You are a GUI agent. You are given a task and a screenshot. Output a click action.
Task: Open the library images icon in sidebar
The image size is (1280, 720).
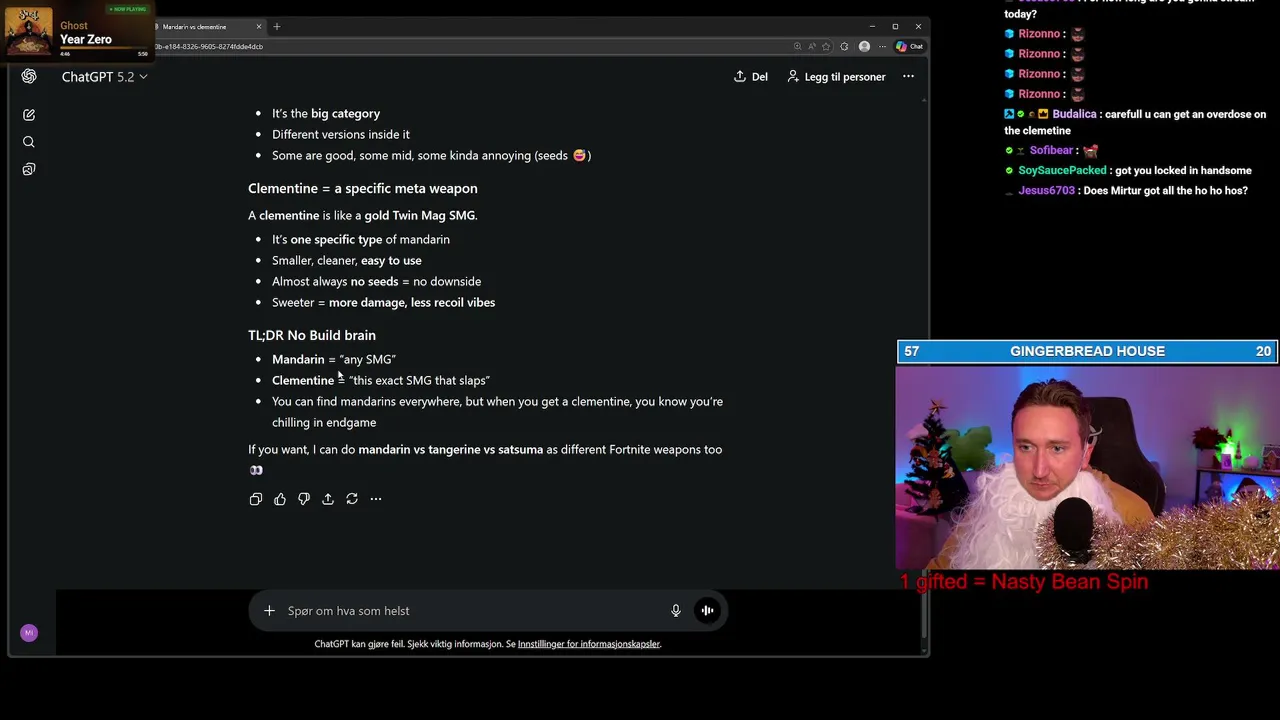29,169
